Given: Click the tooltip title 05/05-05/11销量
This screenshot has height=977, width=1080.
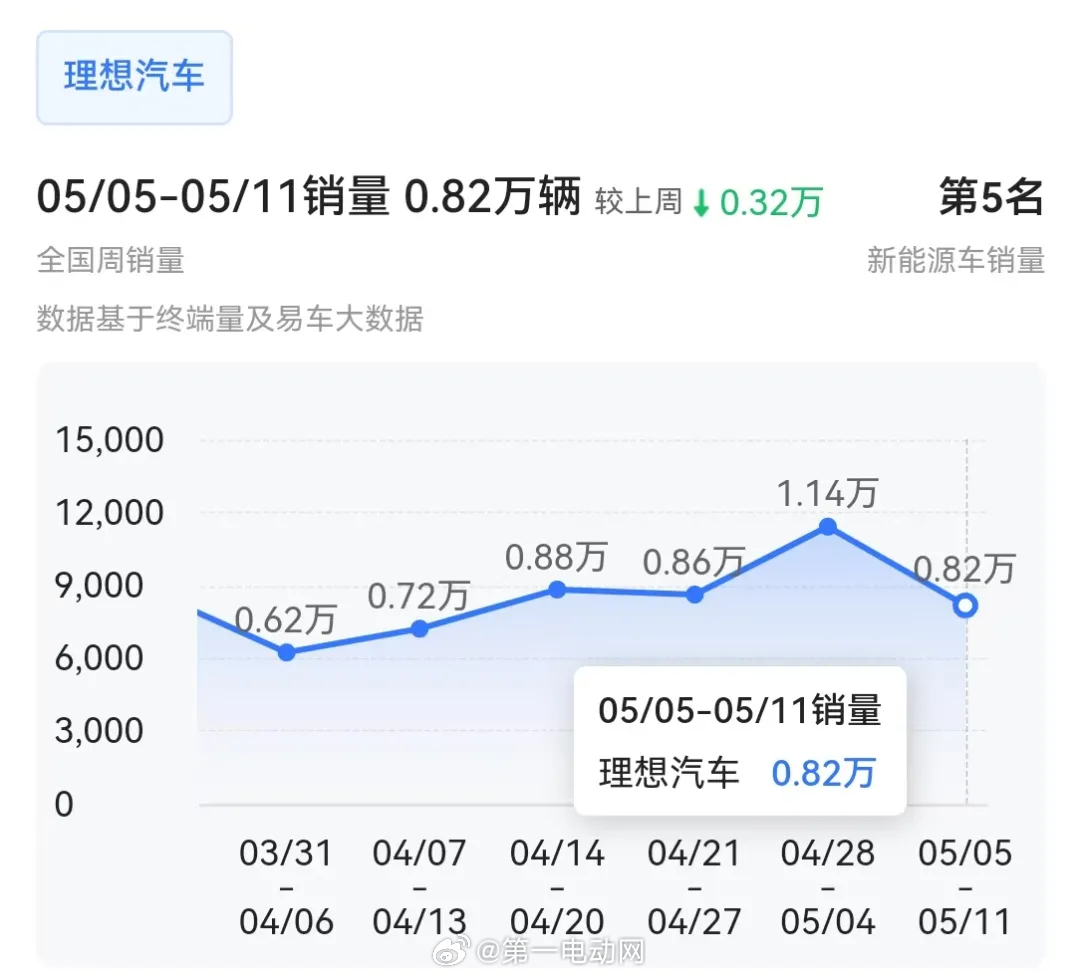Looking at the screenshot, I should [x=740, y=710].
